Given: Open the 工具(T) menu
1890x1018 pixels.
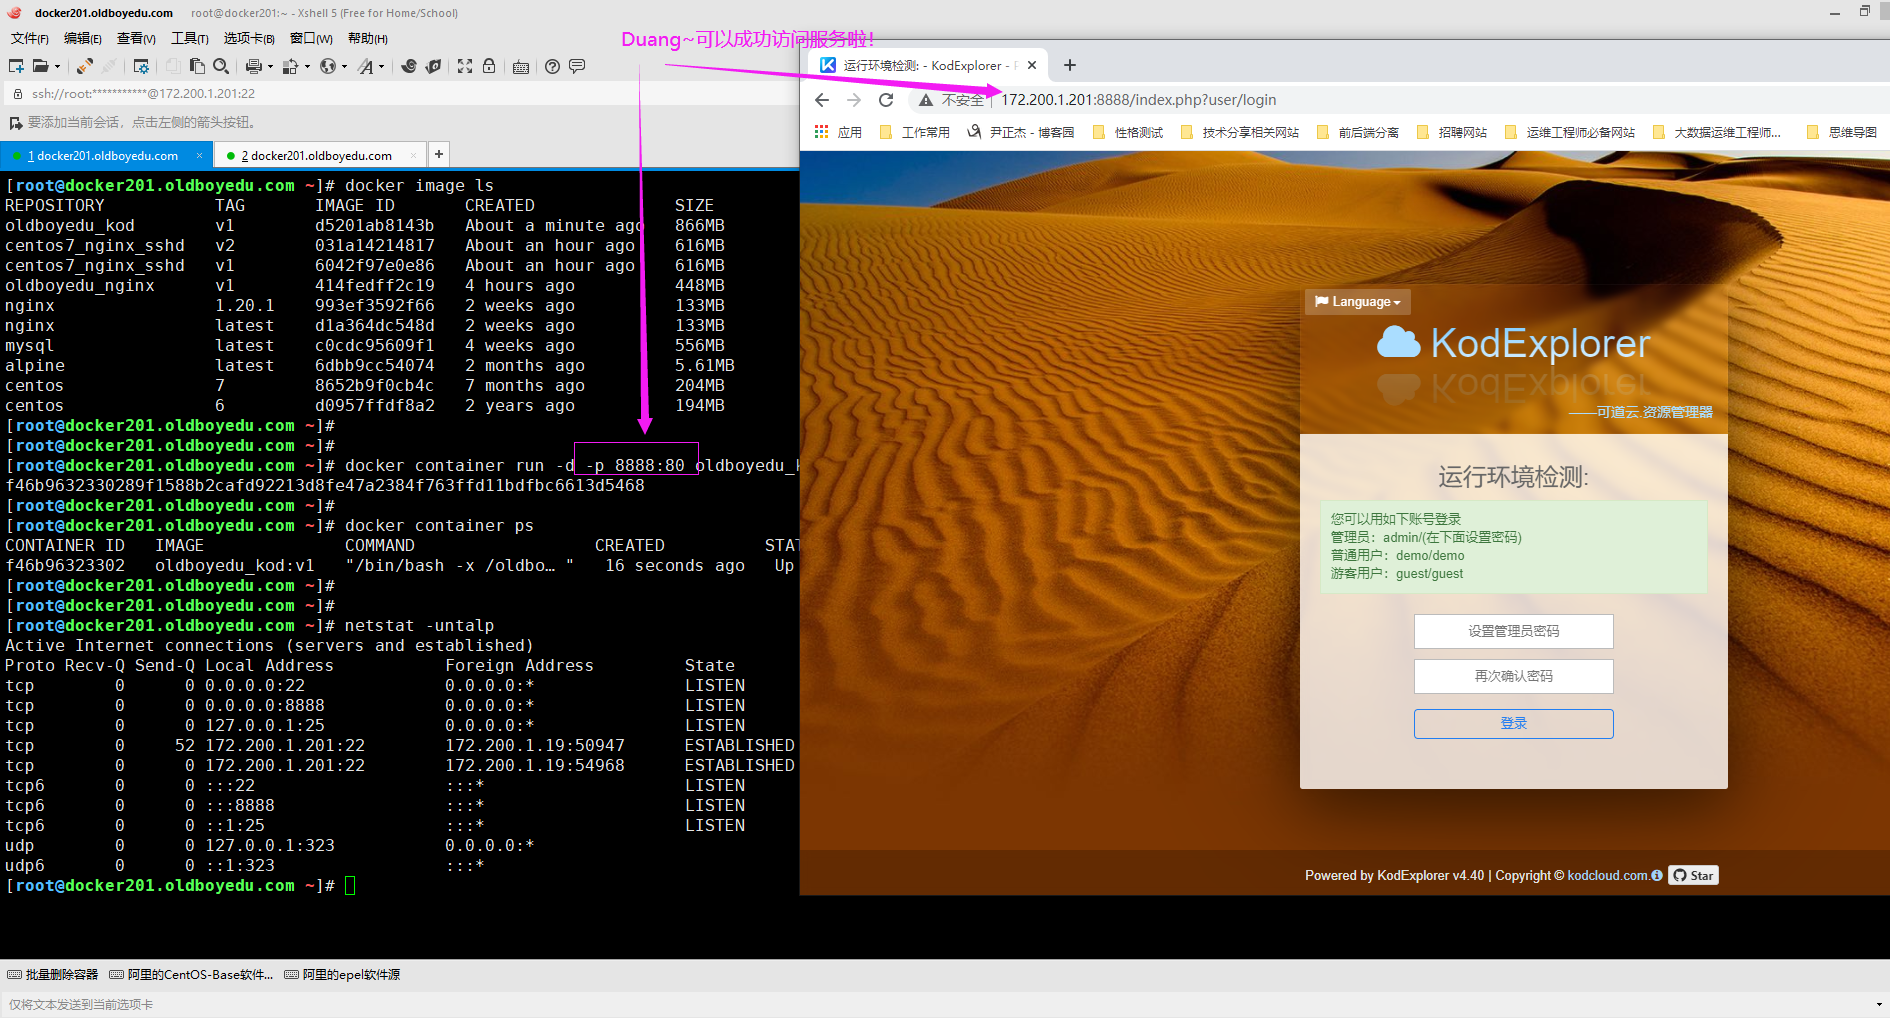Looking at the screenshot, I should 189,38.
